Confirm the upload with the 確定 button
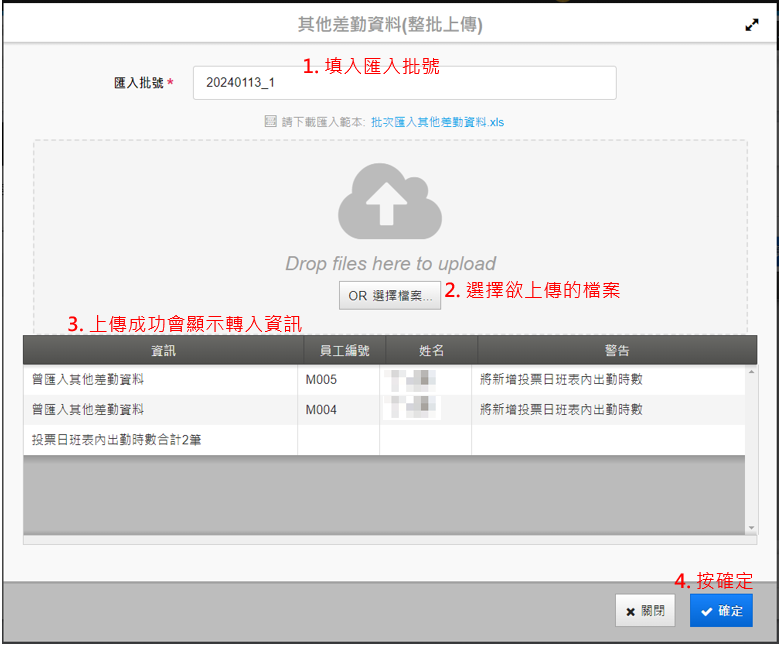This screenshot has height=648, width=784. (x=721, y=611)
